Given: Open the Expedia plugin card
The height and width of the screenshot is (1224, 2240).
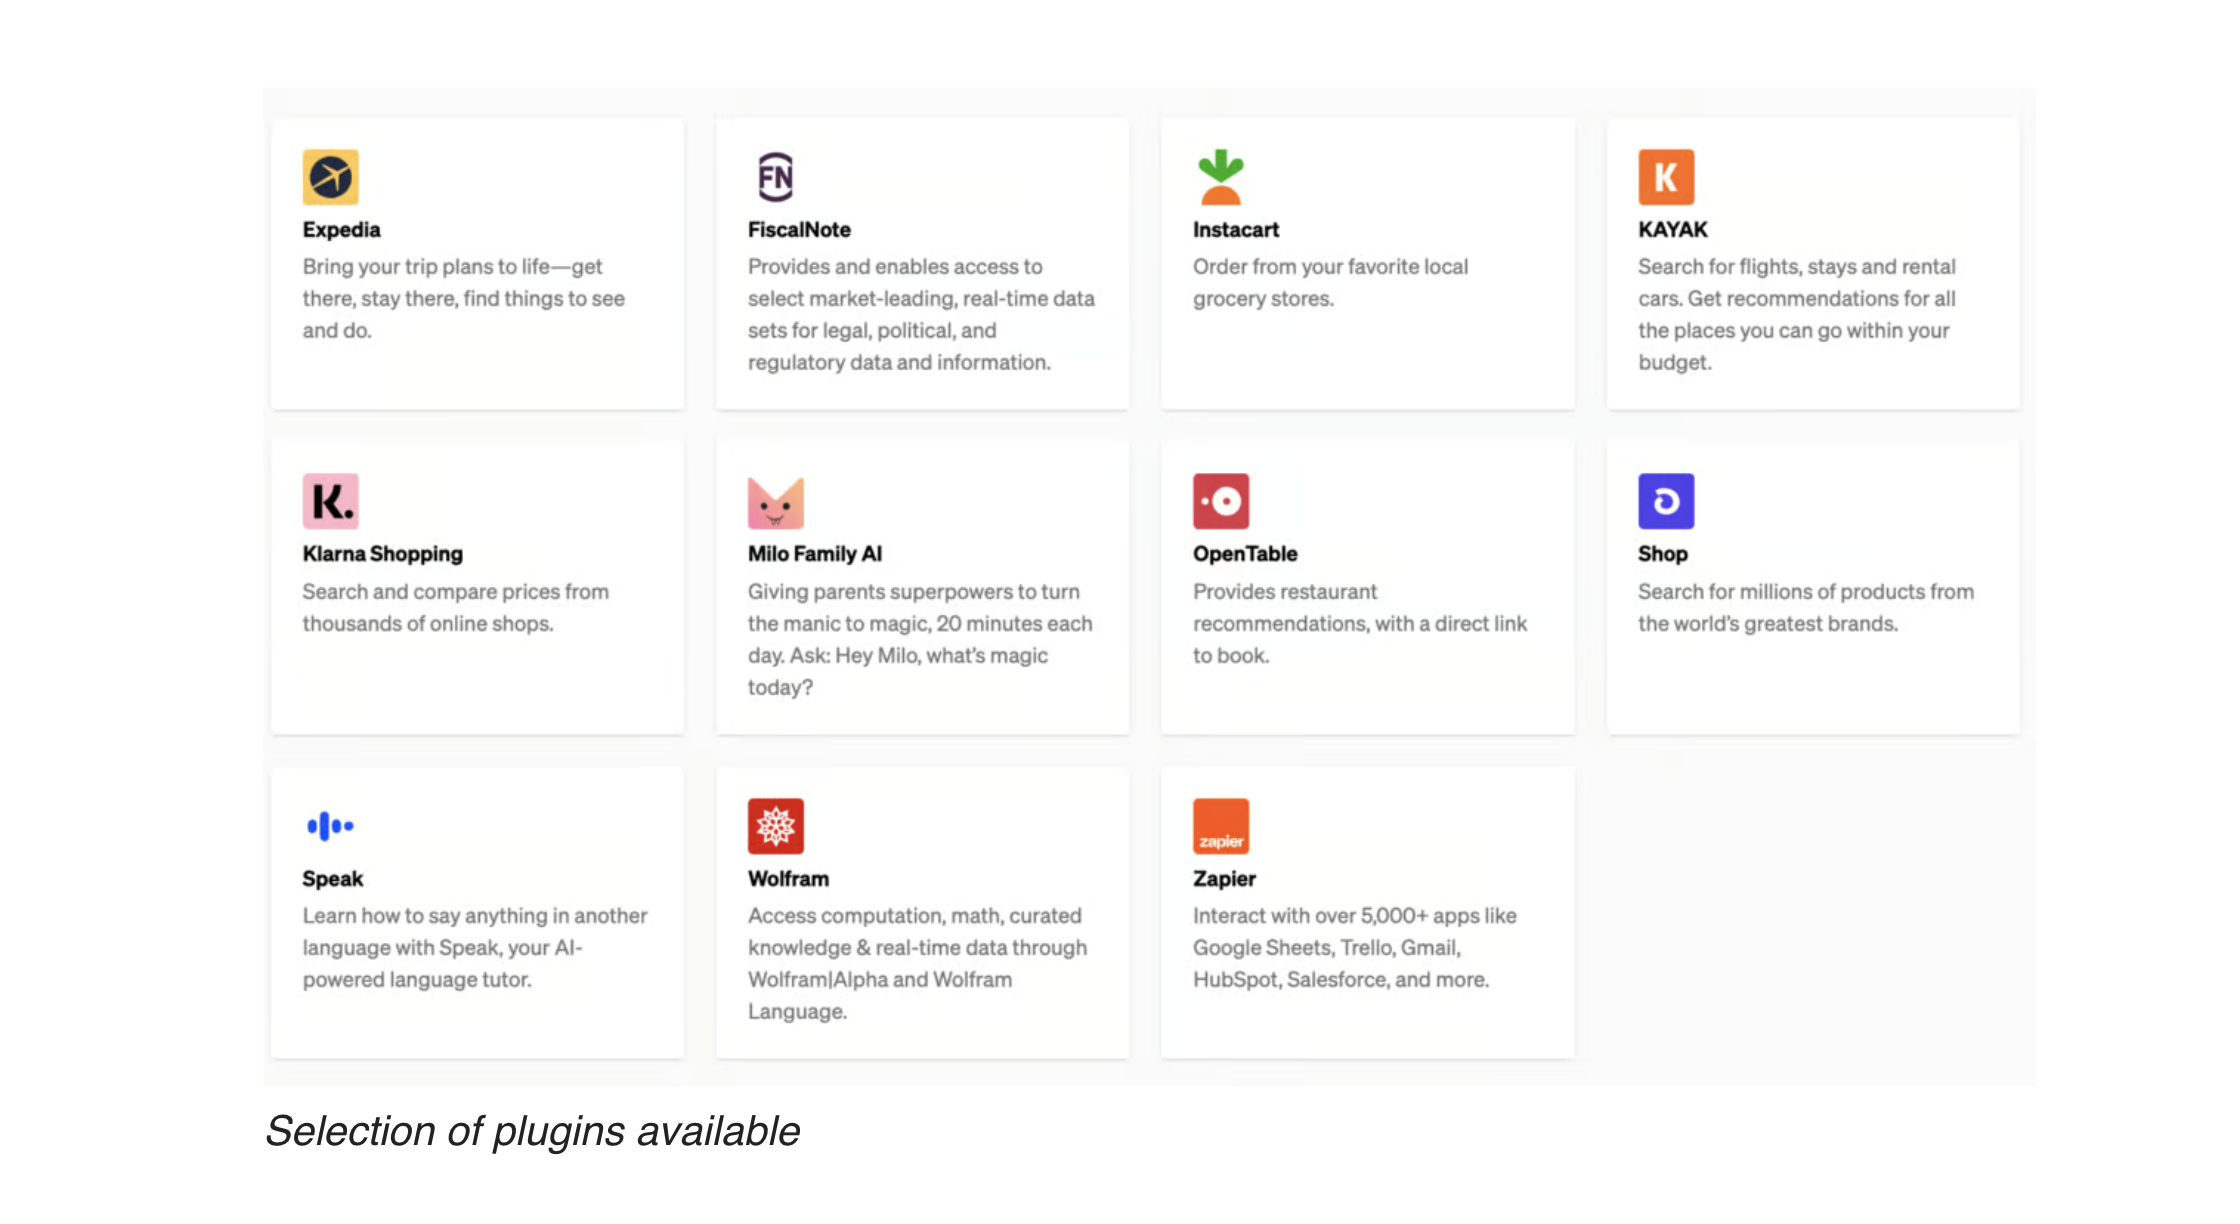Looking at the screenshot, I should (476, 263).
